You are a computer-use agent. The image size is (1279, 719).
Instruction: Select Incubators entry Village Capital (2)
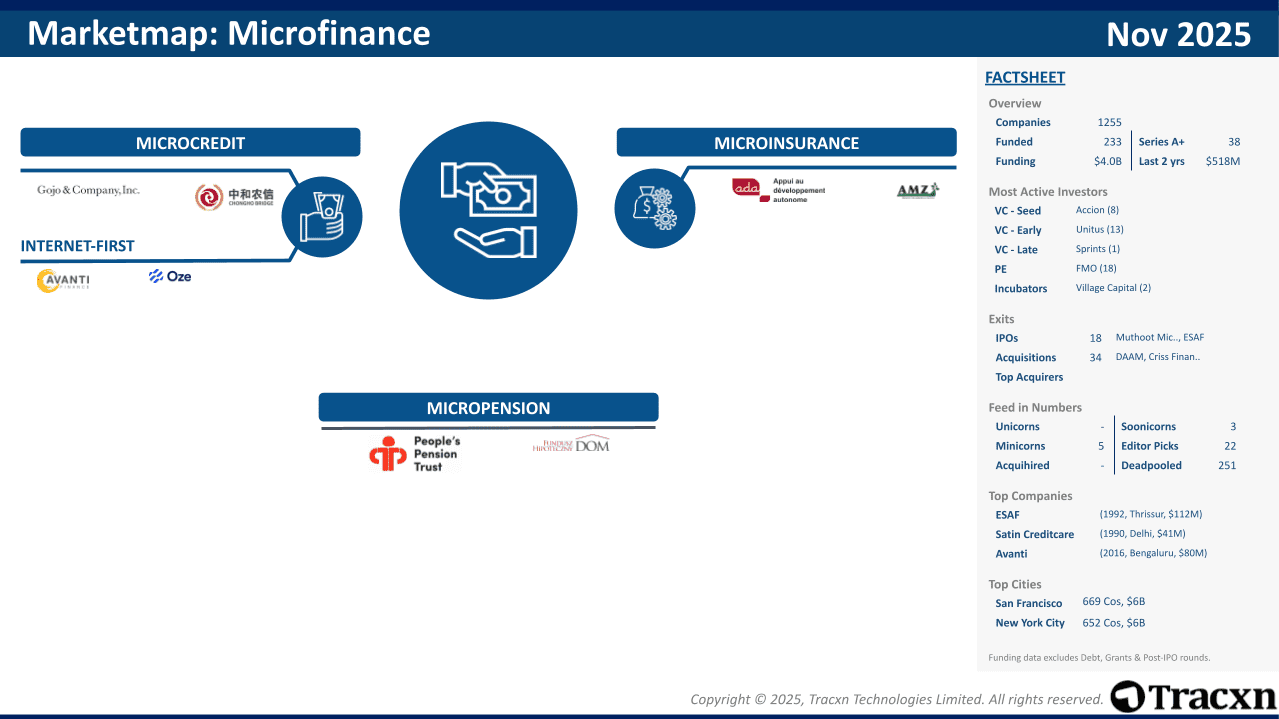pyautogui.click(x=1113, y=288)
